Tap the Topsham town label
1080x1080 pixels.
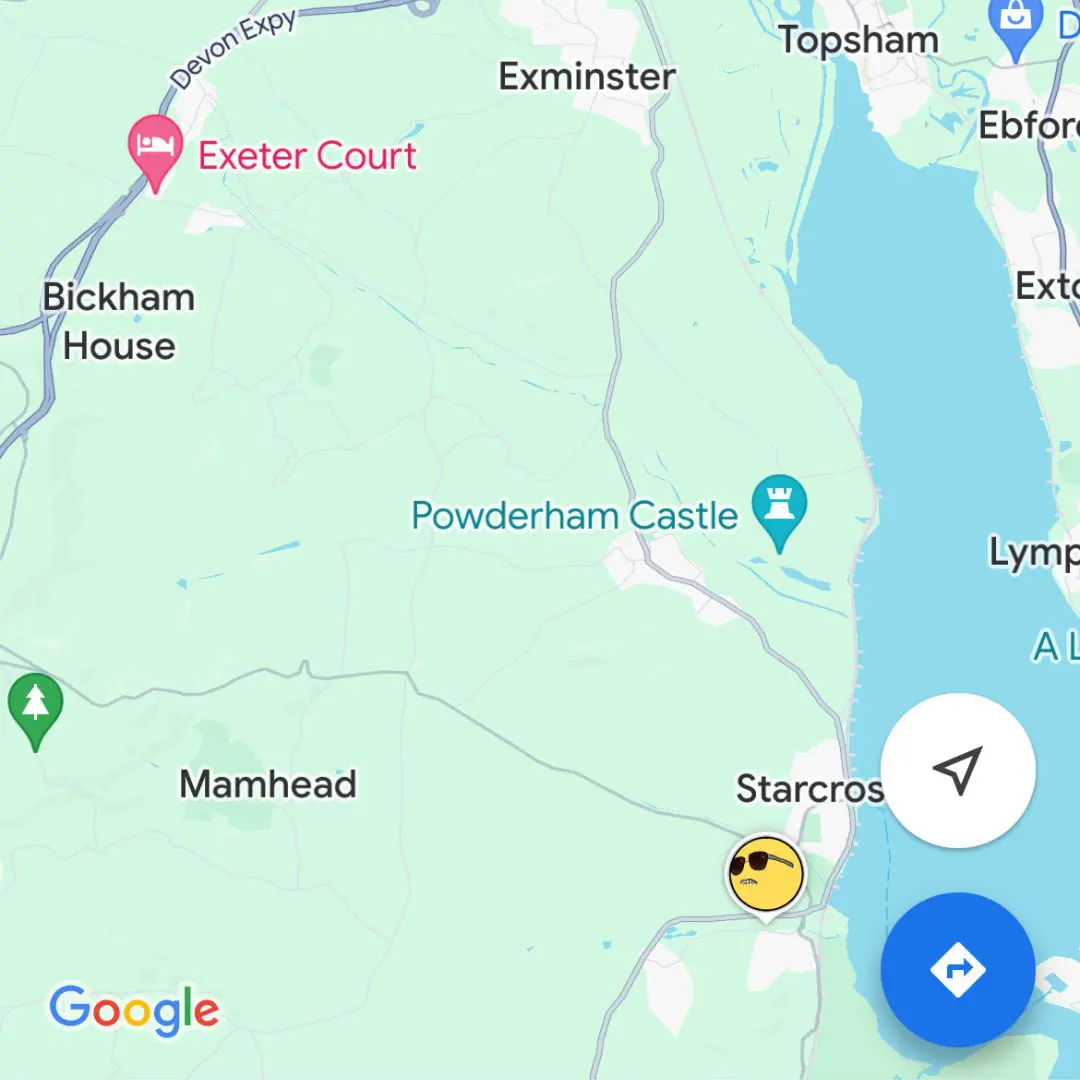[859, 40]
